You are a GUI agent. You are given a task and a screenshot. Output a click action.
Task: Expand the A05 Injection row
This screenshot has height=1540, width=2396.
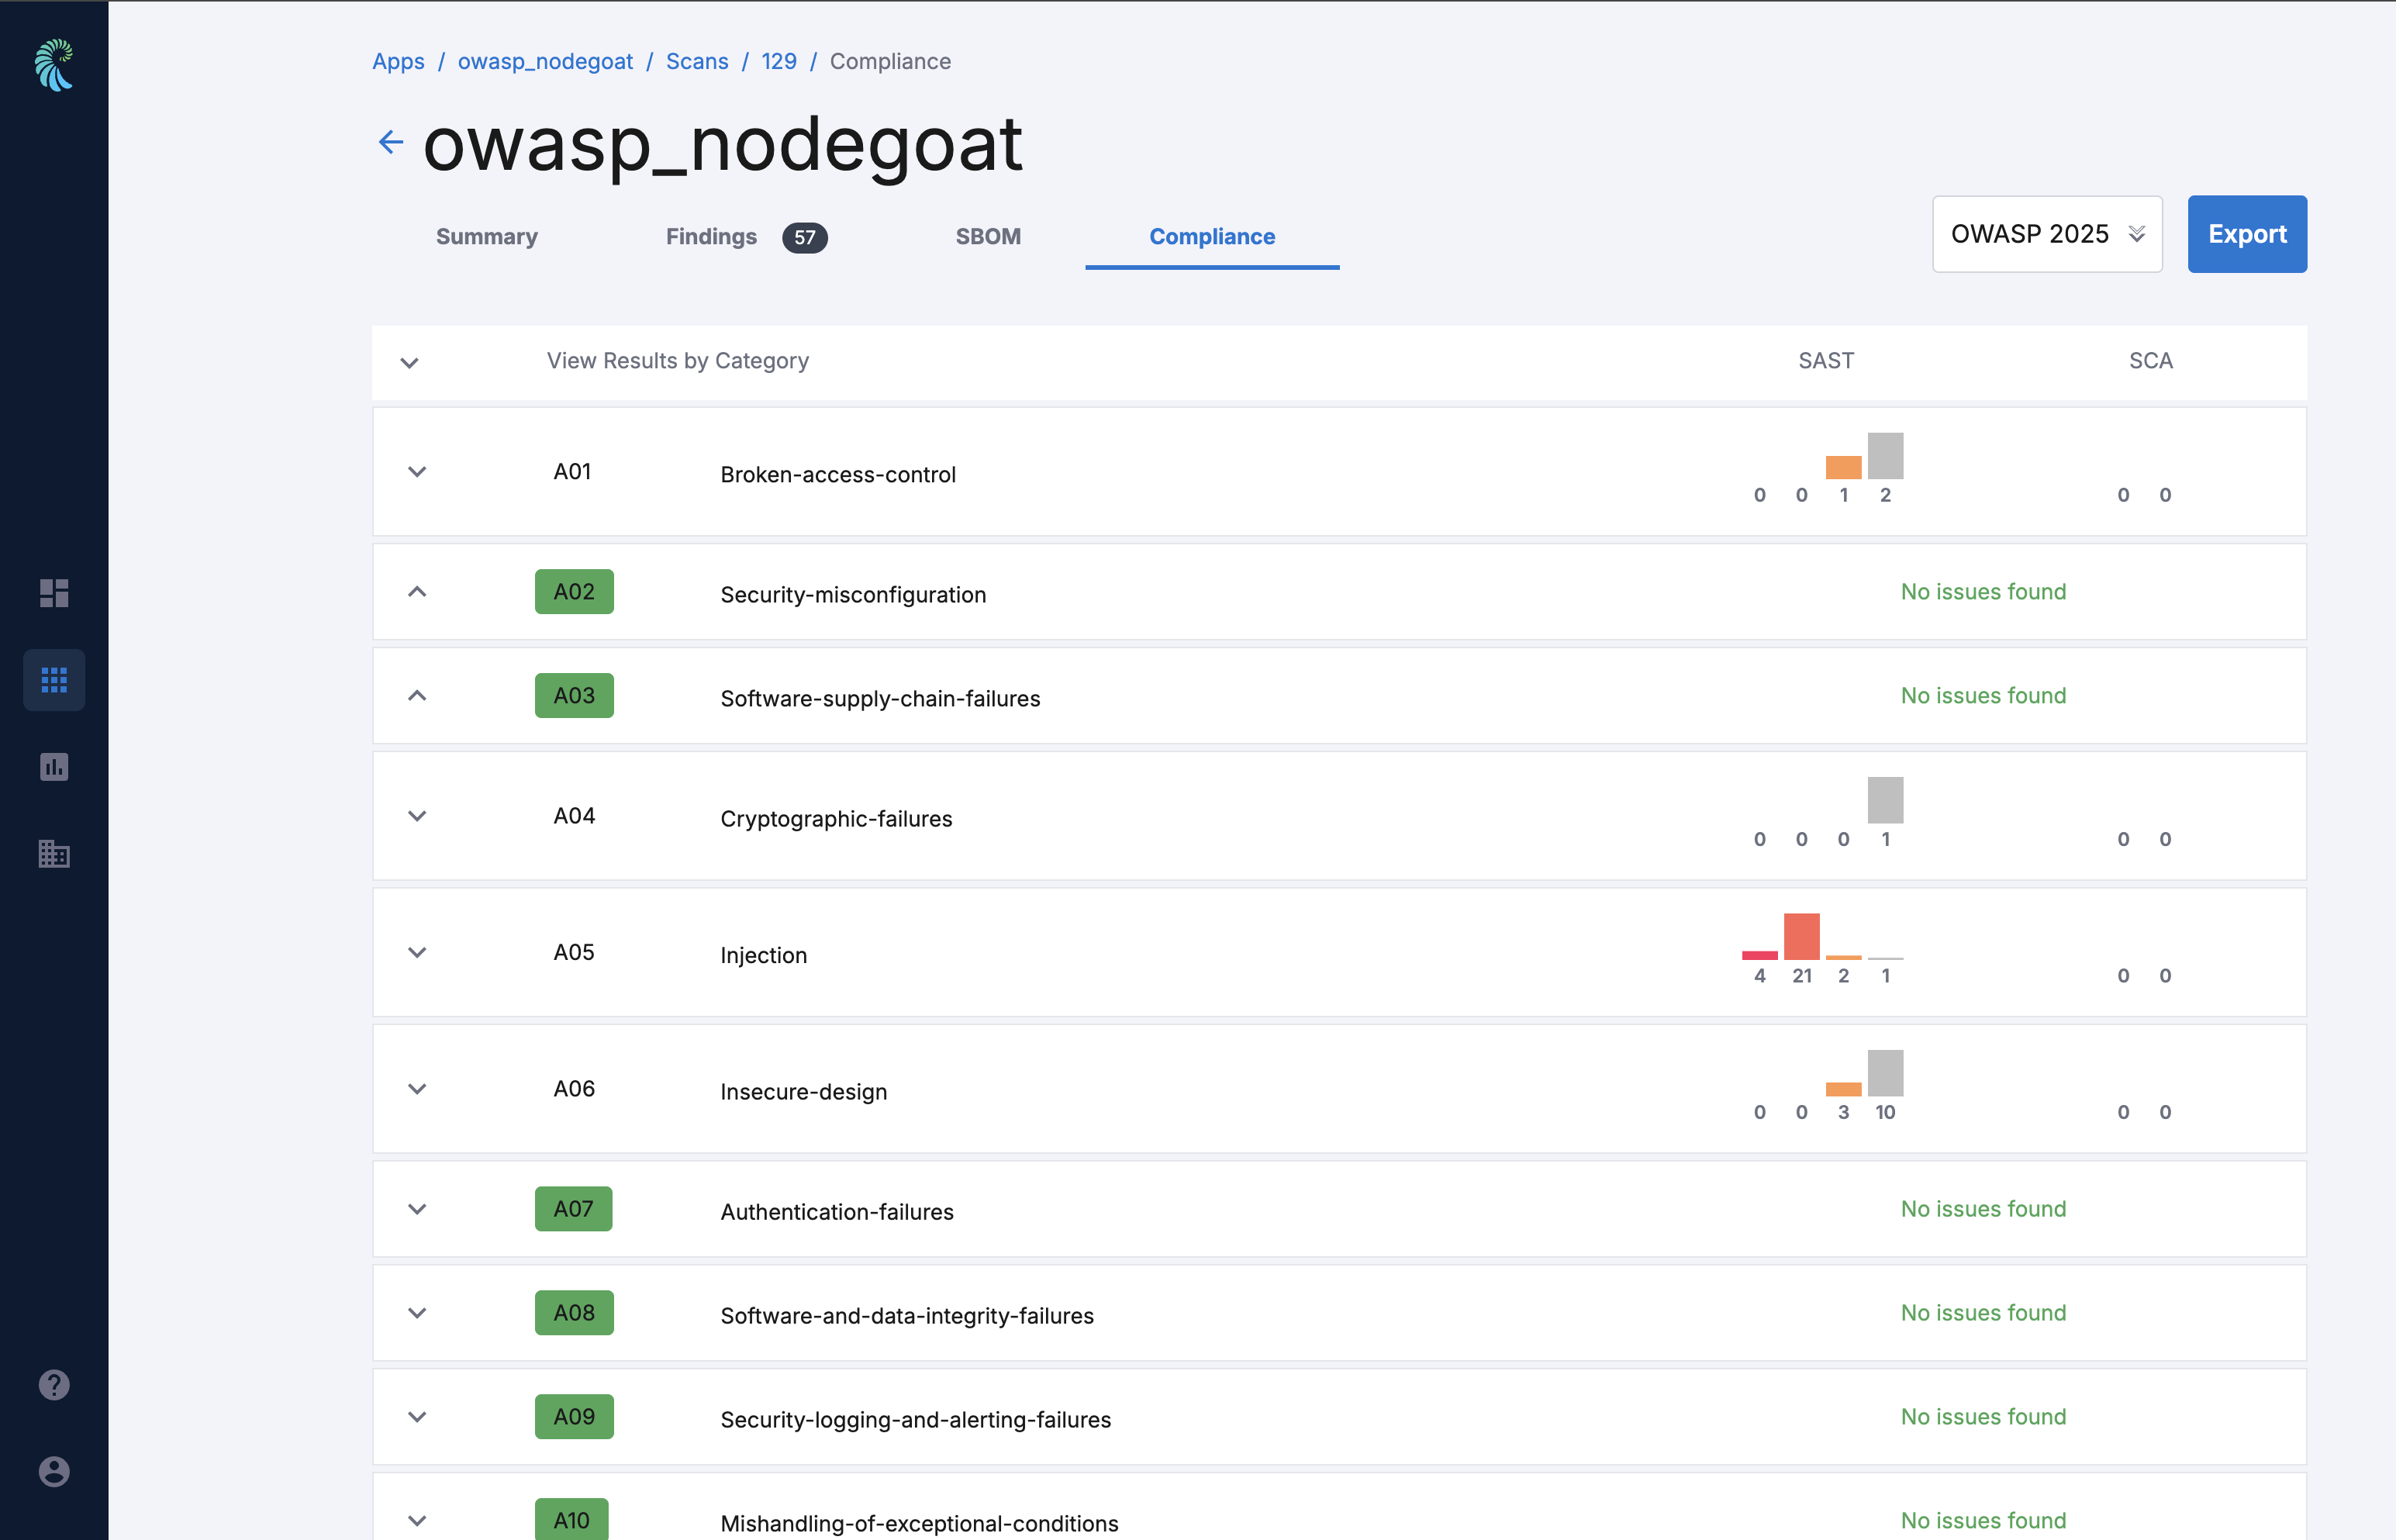click(417, 953)
